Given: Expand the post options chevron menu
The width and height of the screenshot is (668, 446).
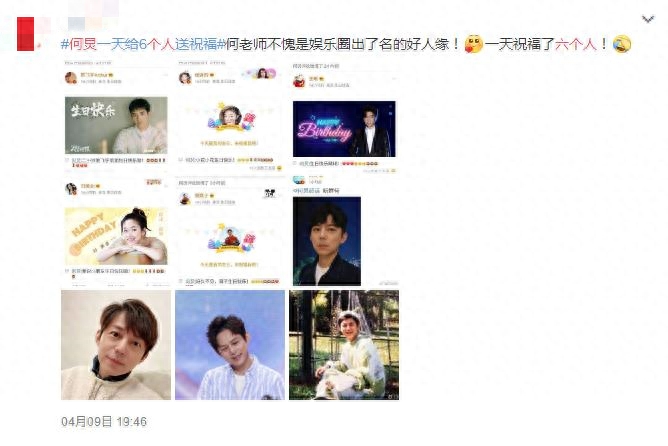Looking at the screenshot, I should pyautogui.click(x=648, y=19).
